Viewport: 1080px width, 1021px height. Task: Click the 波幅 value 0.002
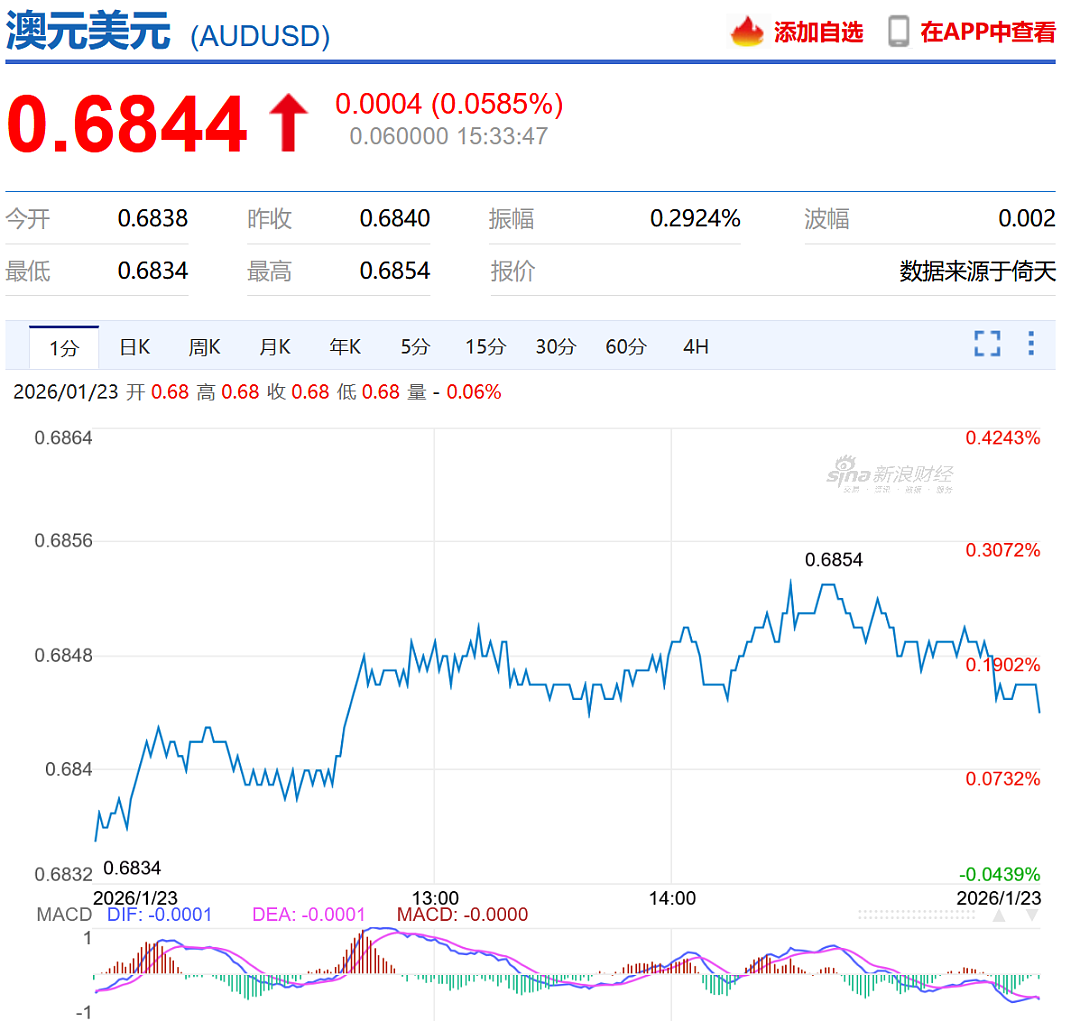(1027, 218)
